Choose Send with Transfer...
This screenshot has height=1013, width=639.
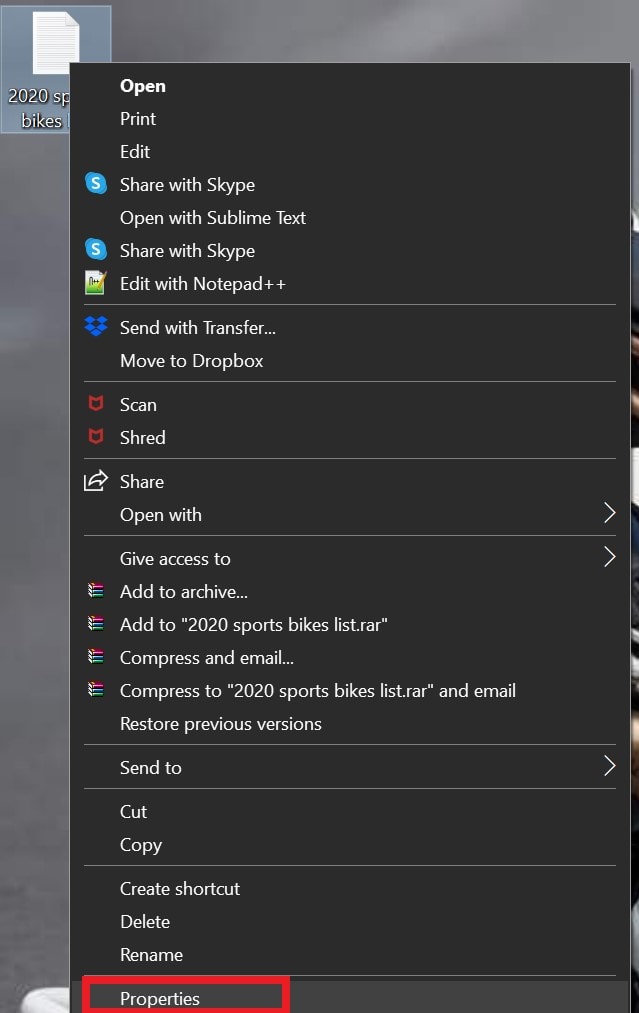point(198,328)
